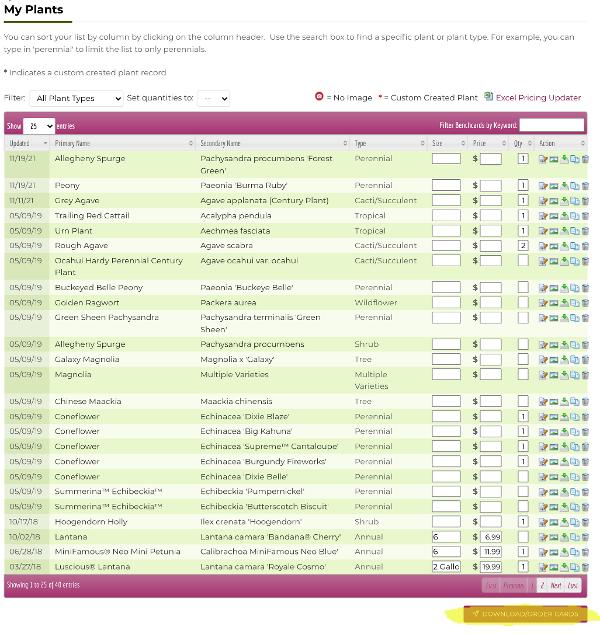
Task: Edit the Allegheny Spurge 'Forest Green' record
Action: click(x=543, y=159)
